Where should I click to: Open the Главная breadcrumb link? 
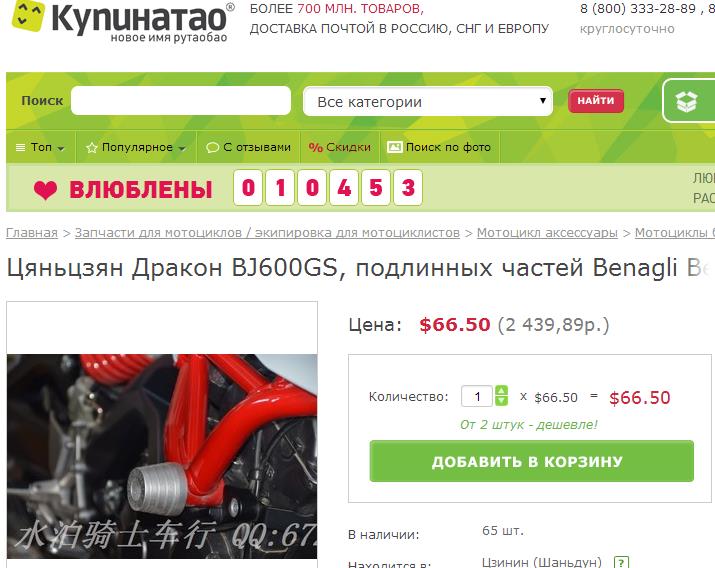[x=32, y=232]
